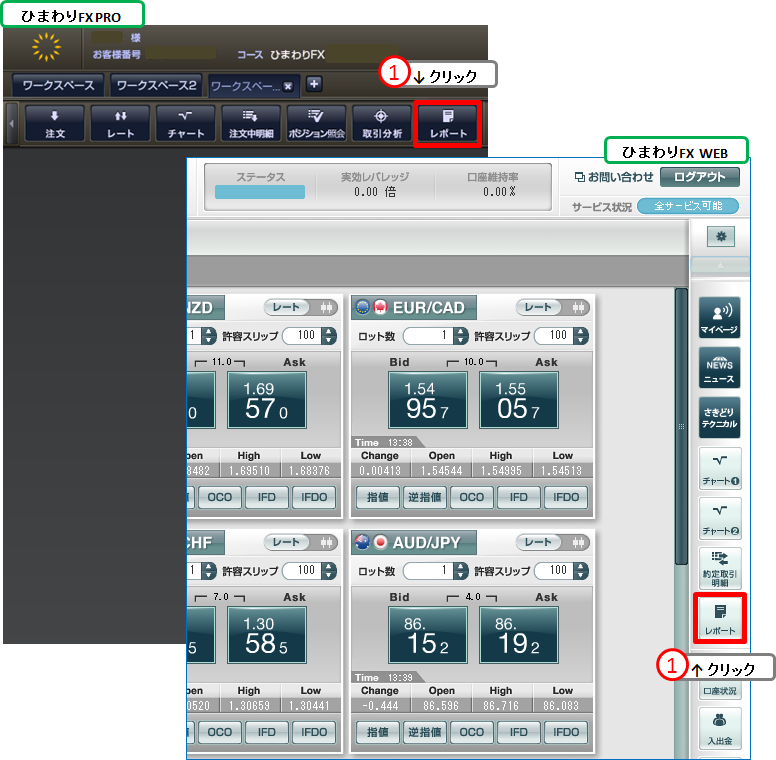Open 入出金 in the FX WEB sidebar

[720, 728]
